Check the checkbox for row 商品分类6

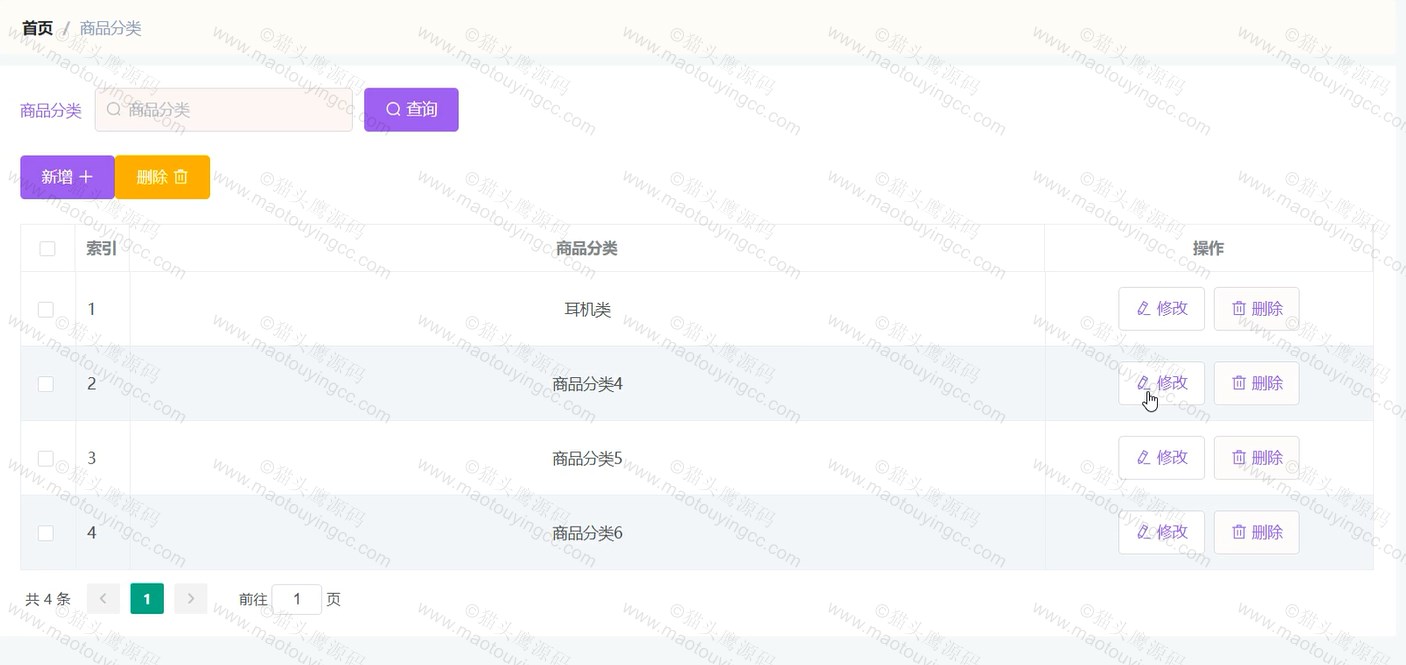(x=46, y=533)
